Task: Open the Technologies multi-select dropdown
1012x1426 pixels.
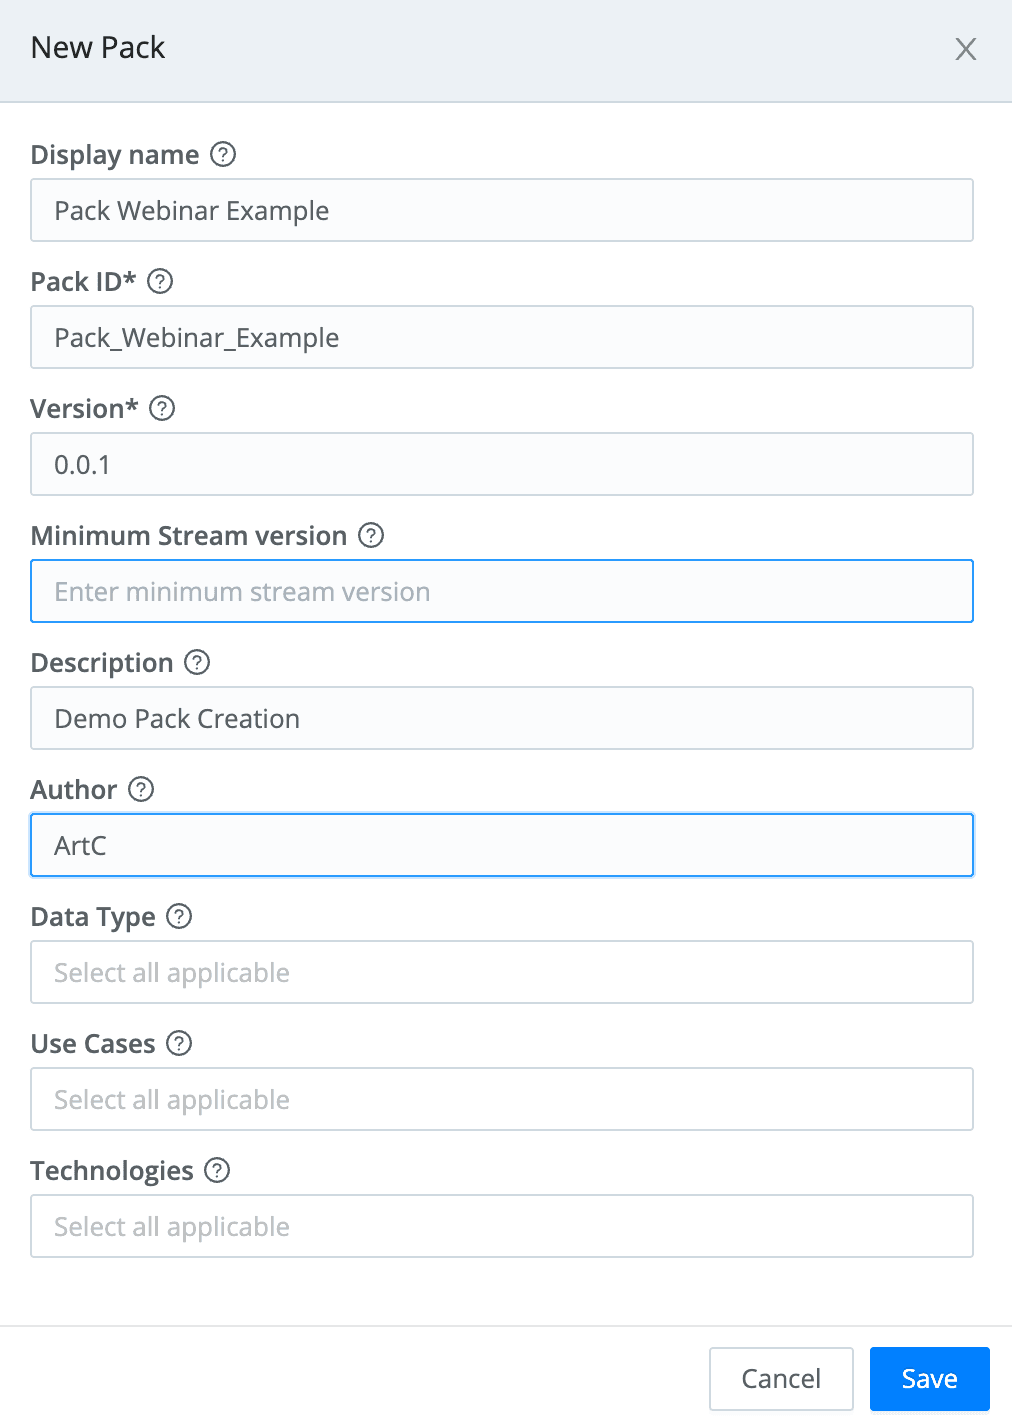Action: tap(502, 1227)
